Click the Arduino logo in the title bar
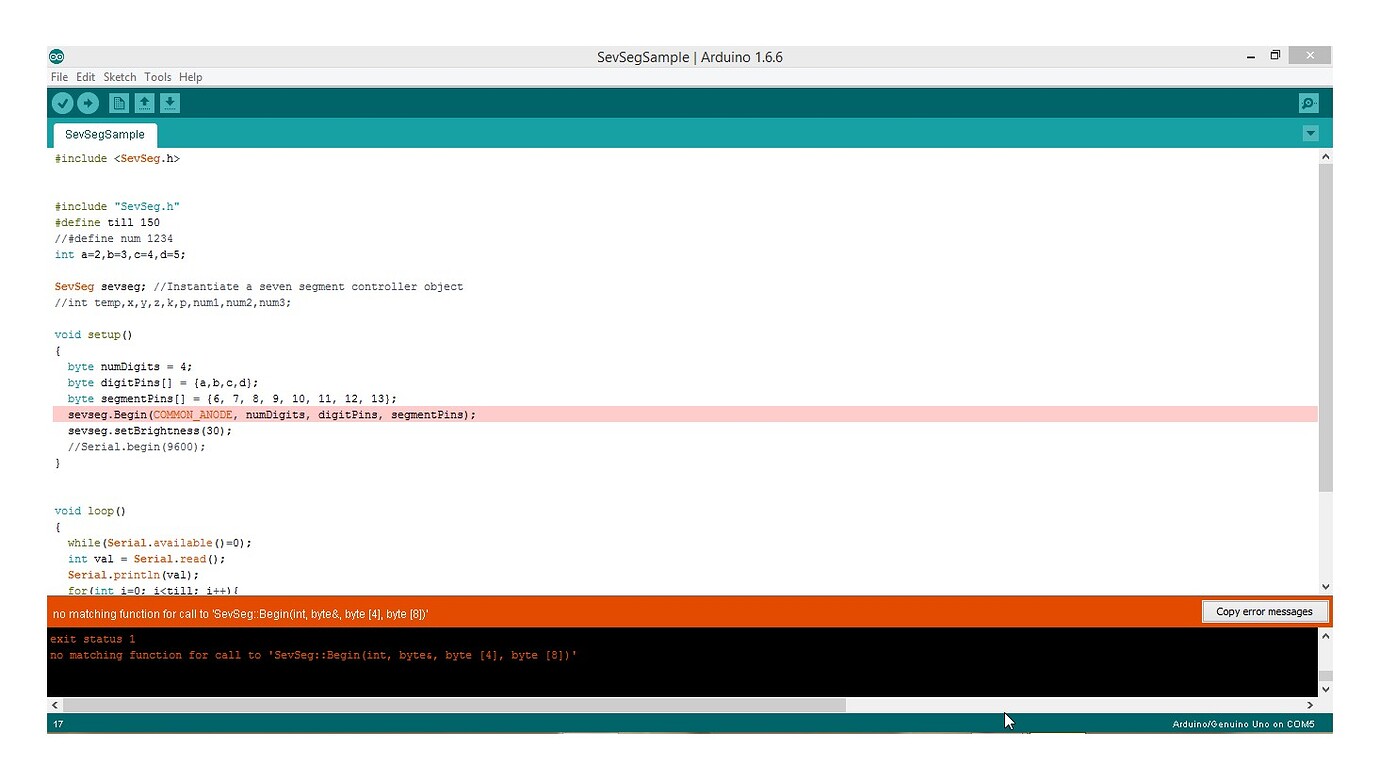Viewport: 1380px width, 780px height. [56, 56]
